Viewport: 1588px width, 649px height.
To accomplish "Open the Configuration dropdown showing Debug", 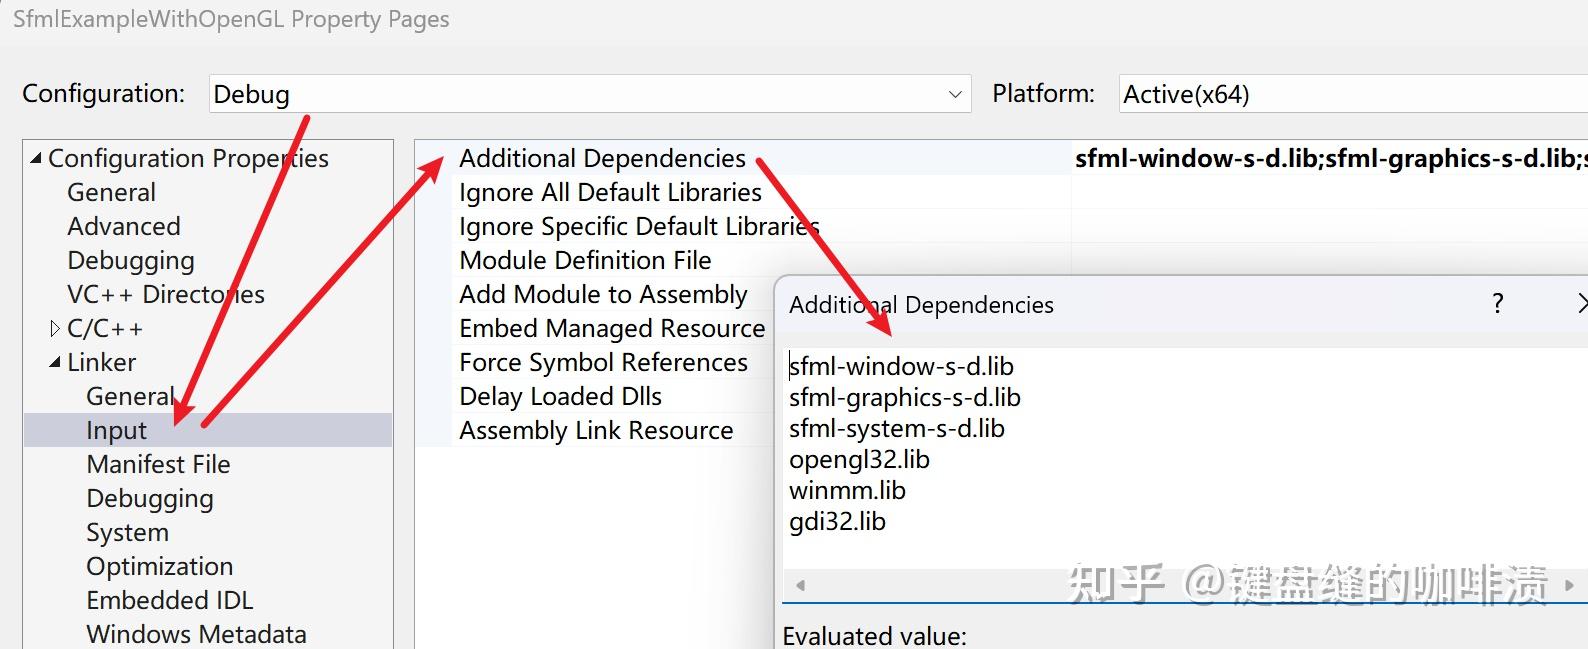I will click(x=590, y=94).
